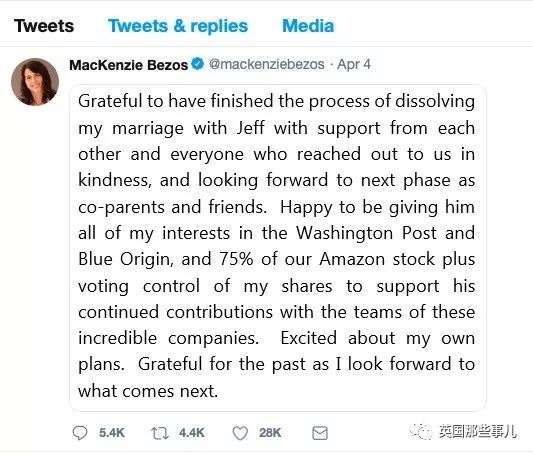The image size is (533, 455).
Task: Open MacKenzie Bezos profile photo
Action: pyautogui.click(x=35, y=82)
